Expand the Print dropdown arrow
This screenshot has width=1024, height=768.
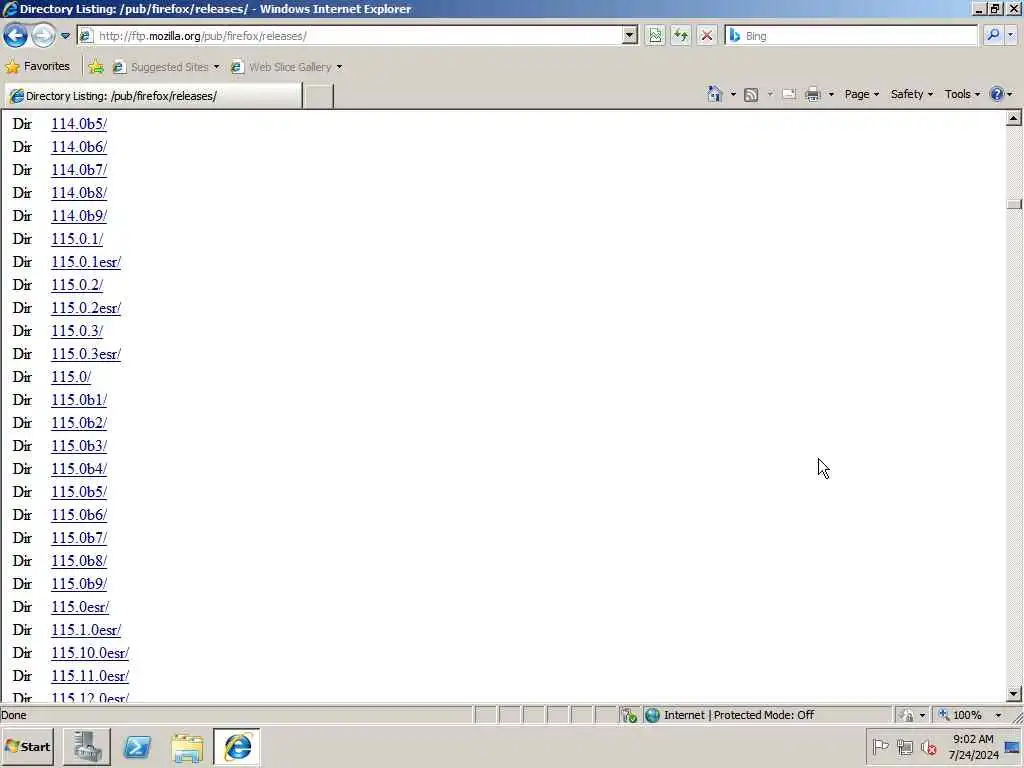(x=831, y=95)
